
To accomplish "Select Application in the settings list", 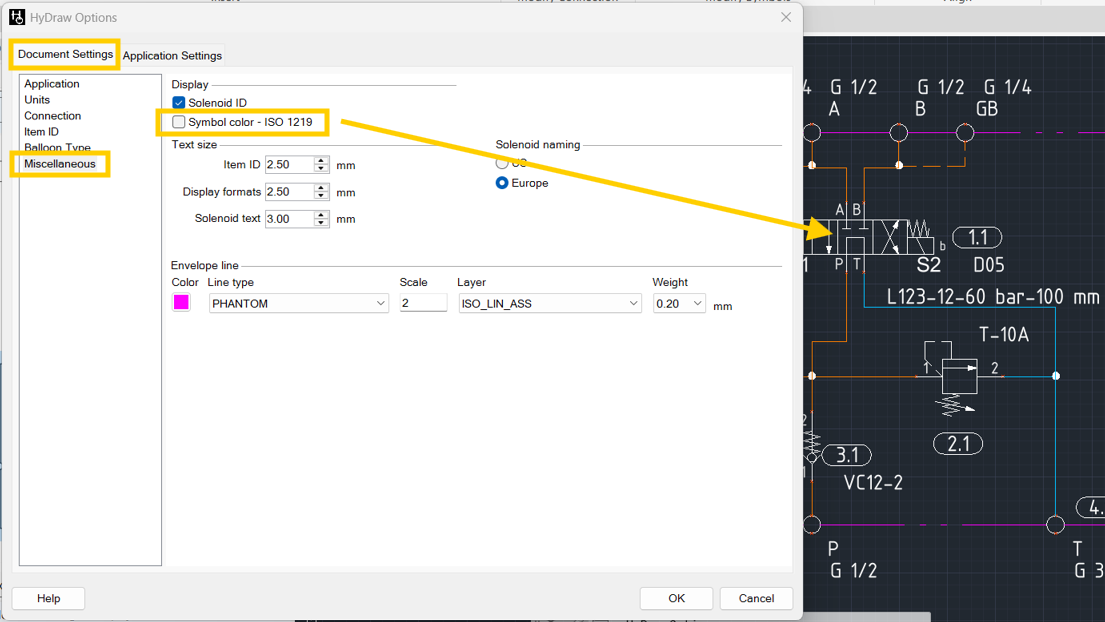I will click(x=51, y=84).
